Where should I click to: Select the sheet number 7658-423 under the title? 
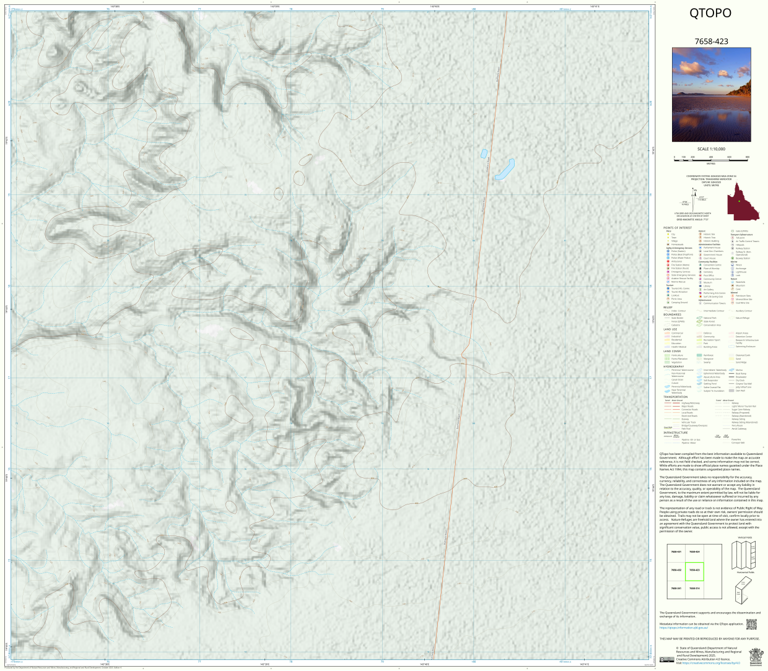711,41
